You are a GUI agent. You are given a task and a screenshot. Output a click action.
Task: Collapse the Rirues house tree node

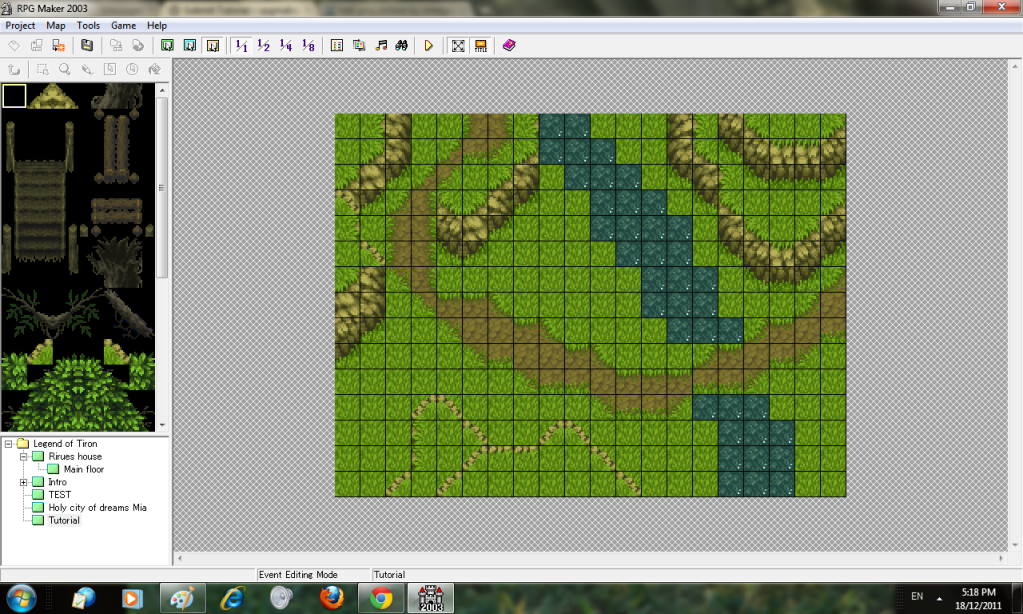23,457
